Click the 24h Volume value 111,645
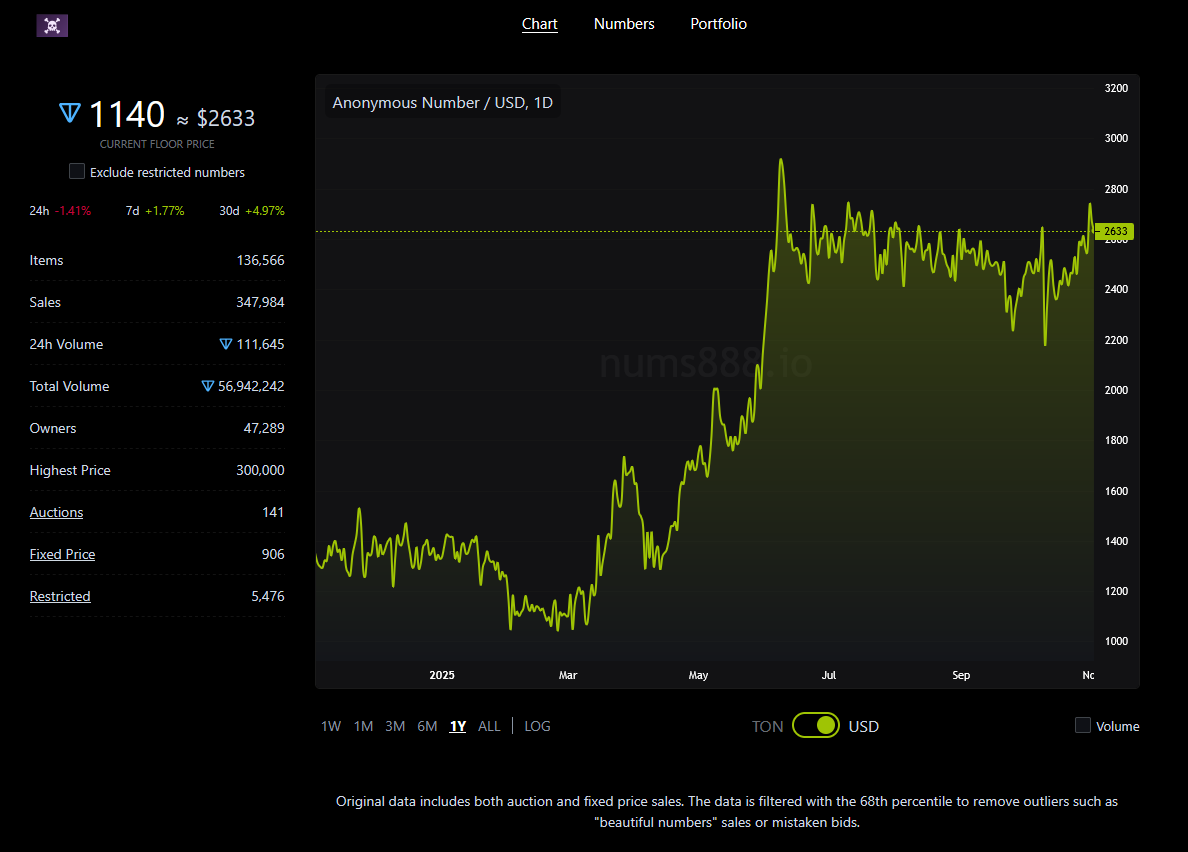 (x=261, y=344)
